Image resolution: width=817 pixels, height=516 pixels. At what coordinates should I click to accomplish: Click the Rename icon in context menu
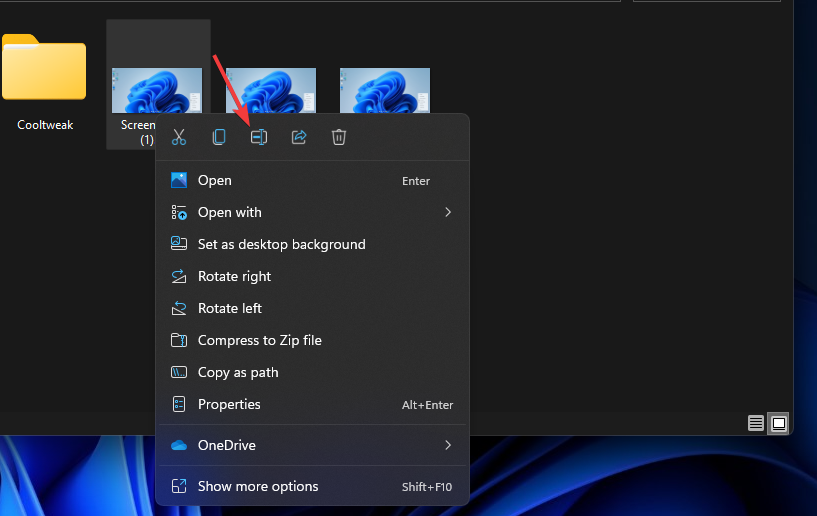(x=259, y=137)
